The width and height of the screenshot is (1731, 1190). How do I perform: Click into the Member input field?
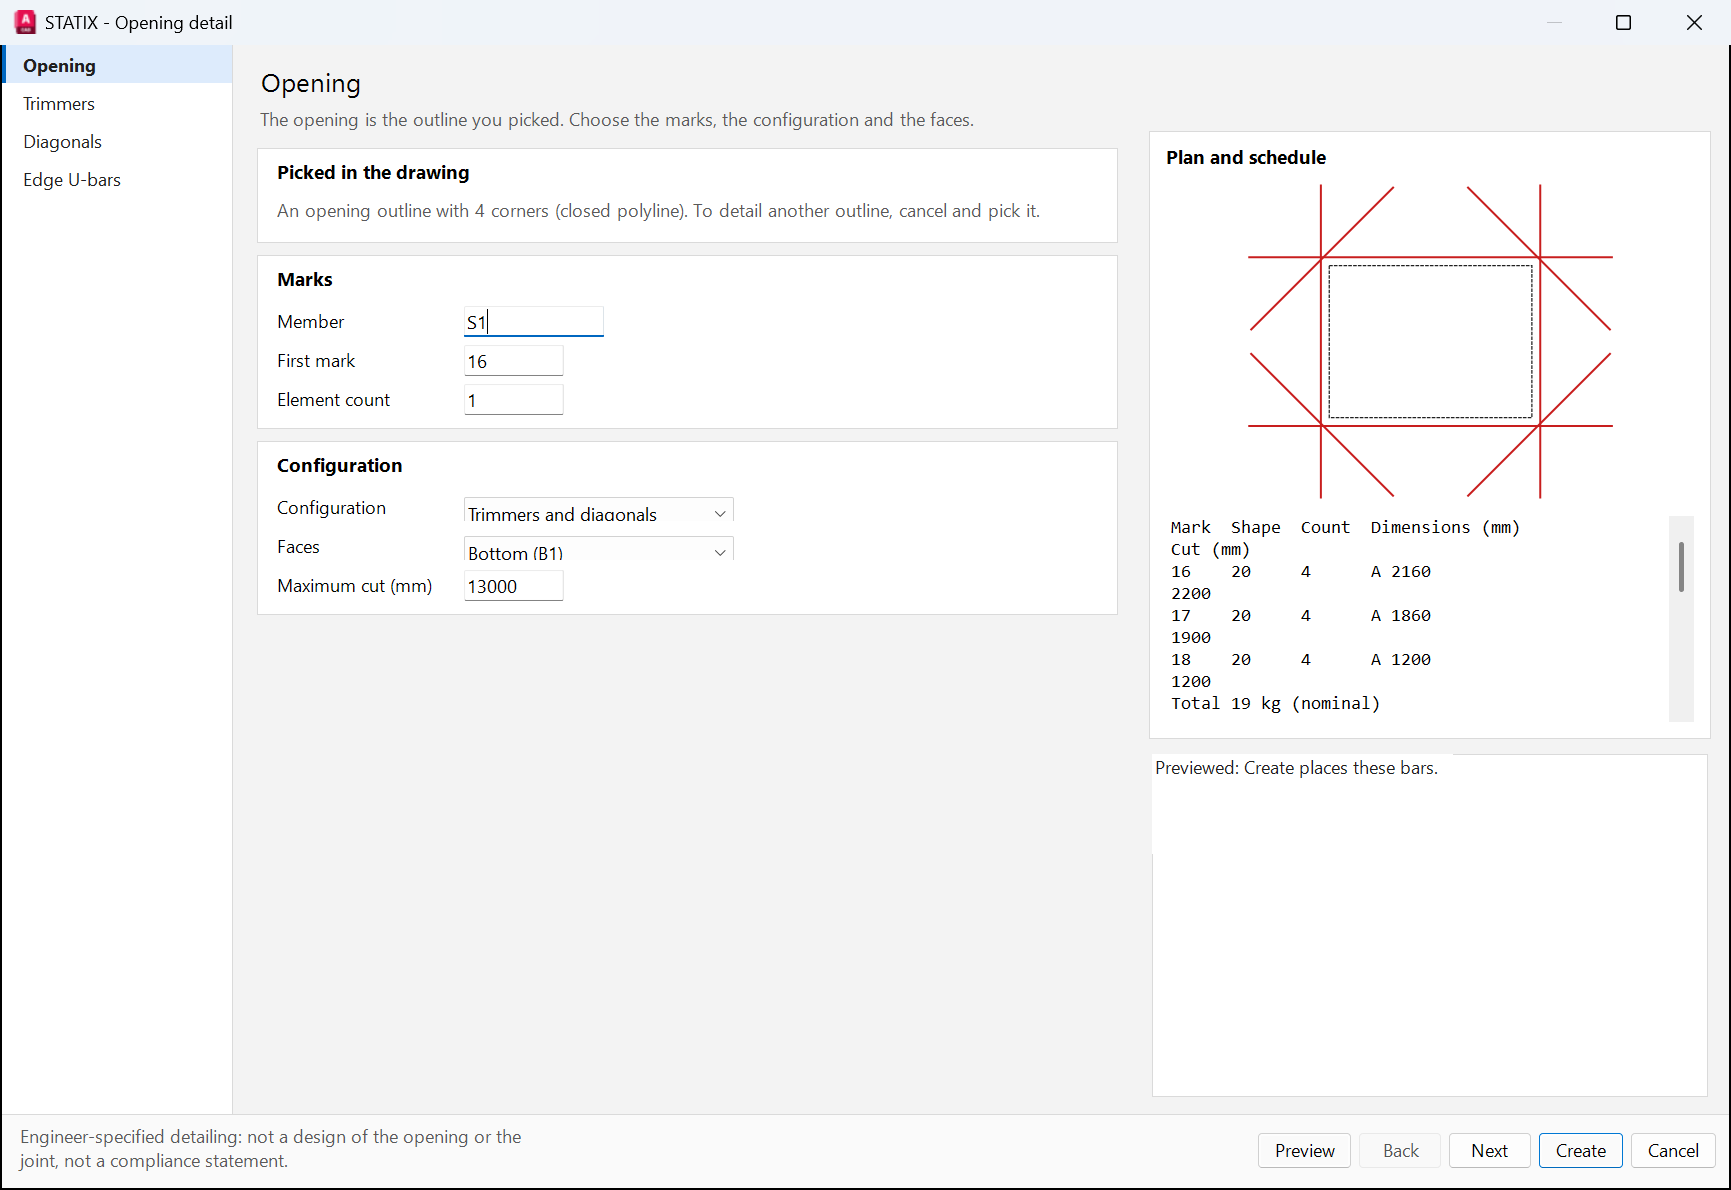pyautogui.click(x=534, y=322)
